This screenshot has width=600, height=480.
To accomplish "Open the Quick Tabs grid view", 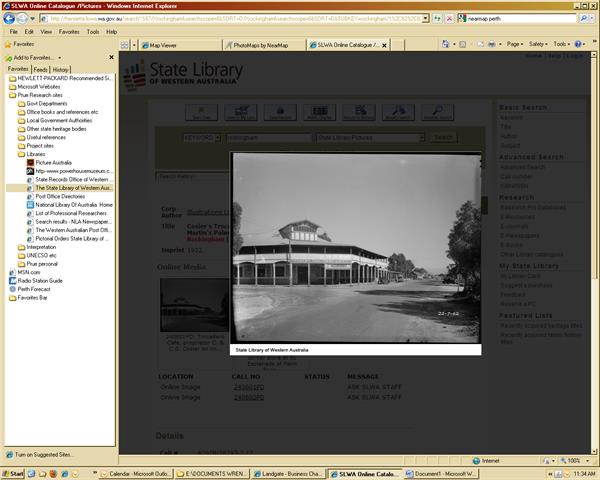I will [124, 45].
